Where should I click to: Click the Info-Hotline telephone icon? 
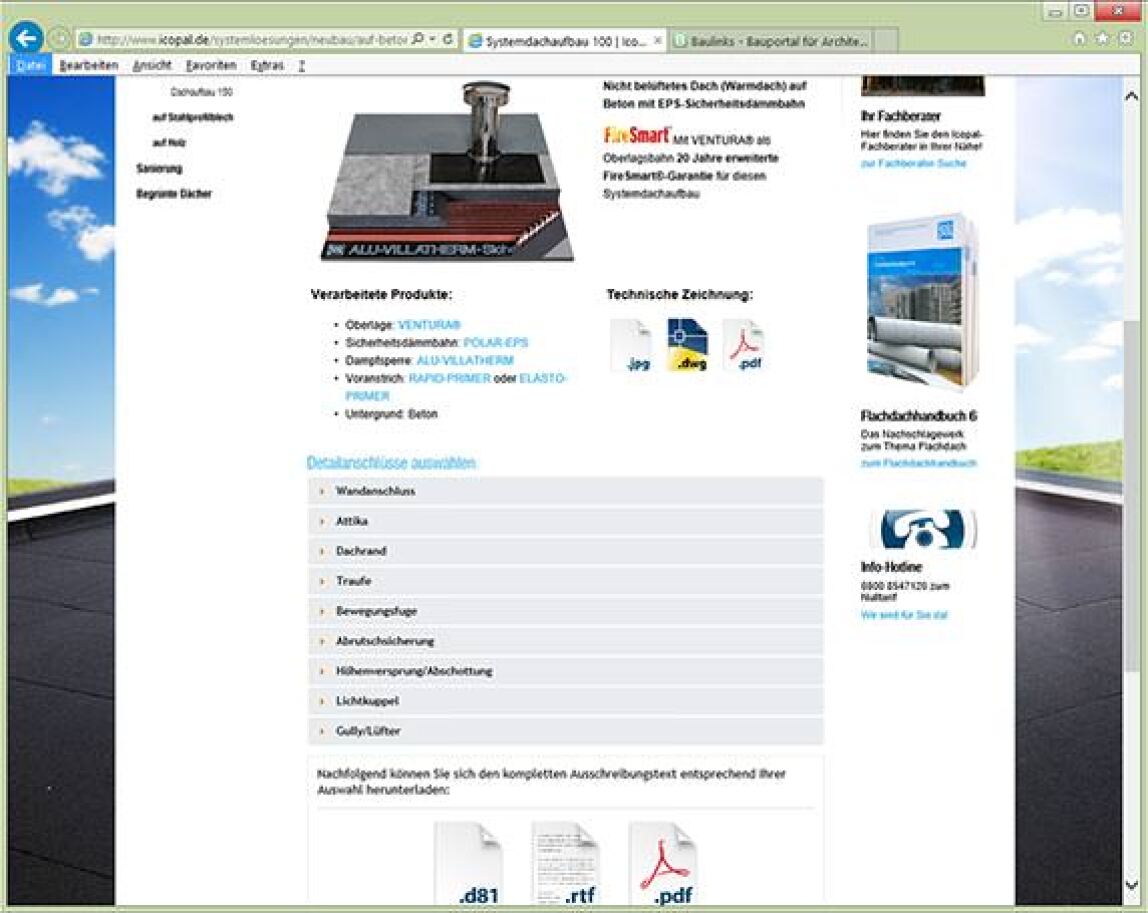click(x=926, y=529)
